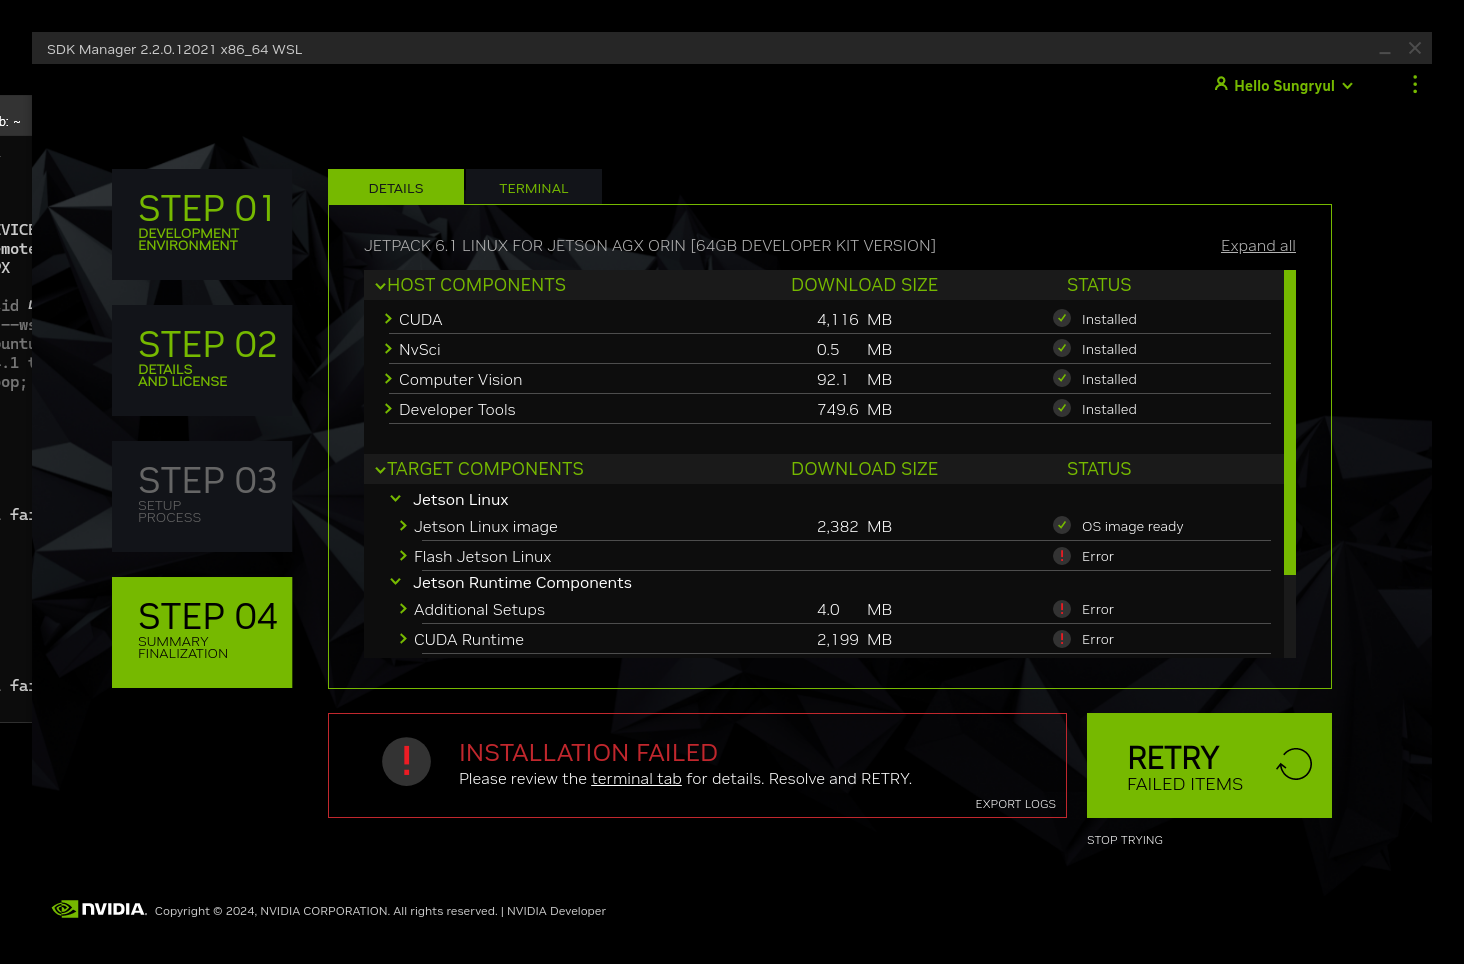Collapse the Jetson Linux group
The width and height of the screenshot is (1464, 964).
[x=395, y=499]
